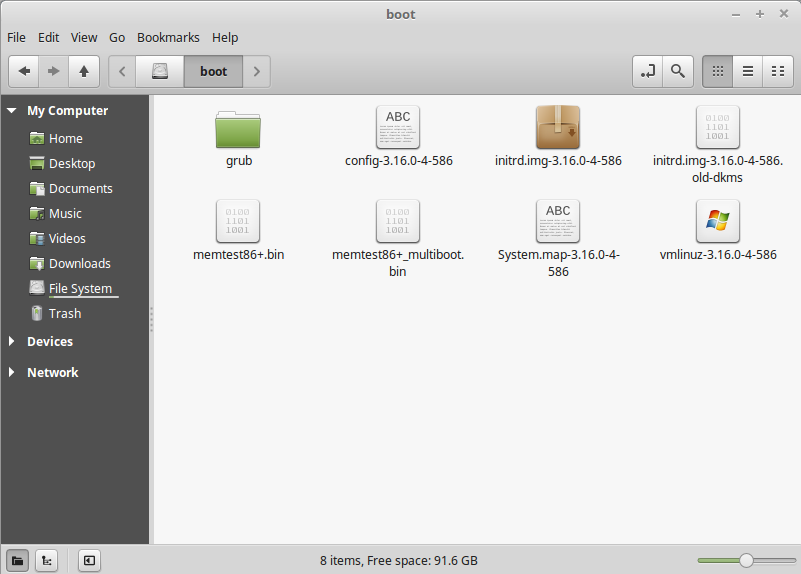Click the Documents folder icon in sidebar

click(37, 188)
